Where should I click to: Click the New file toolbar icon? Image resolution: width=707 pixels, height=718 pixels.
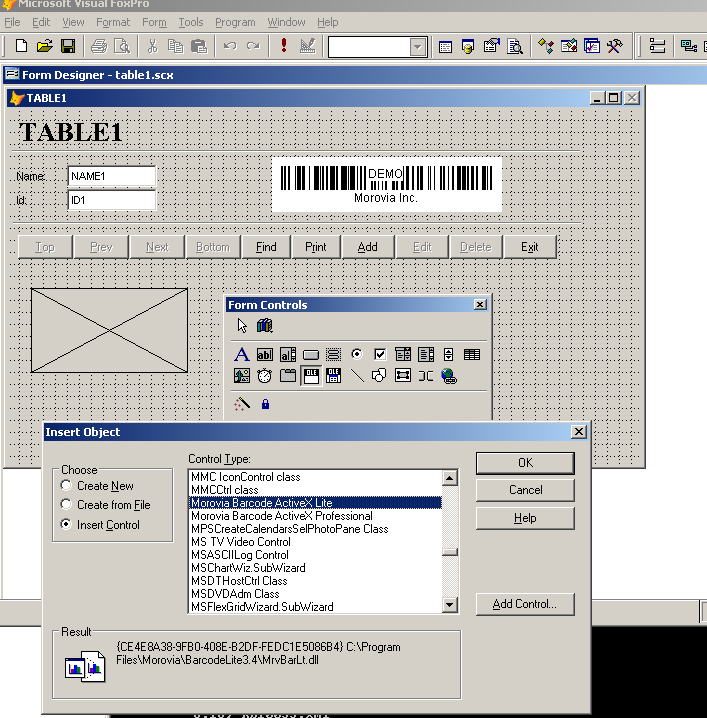pyautogui.click(x=21, y=46)
